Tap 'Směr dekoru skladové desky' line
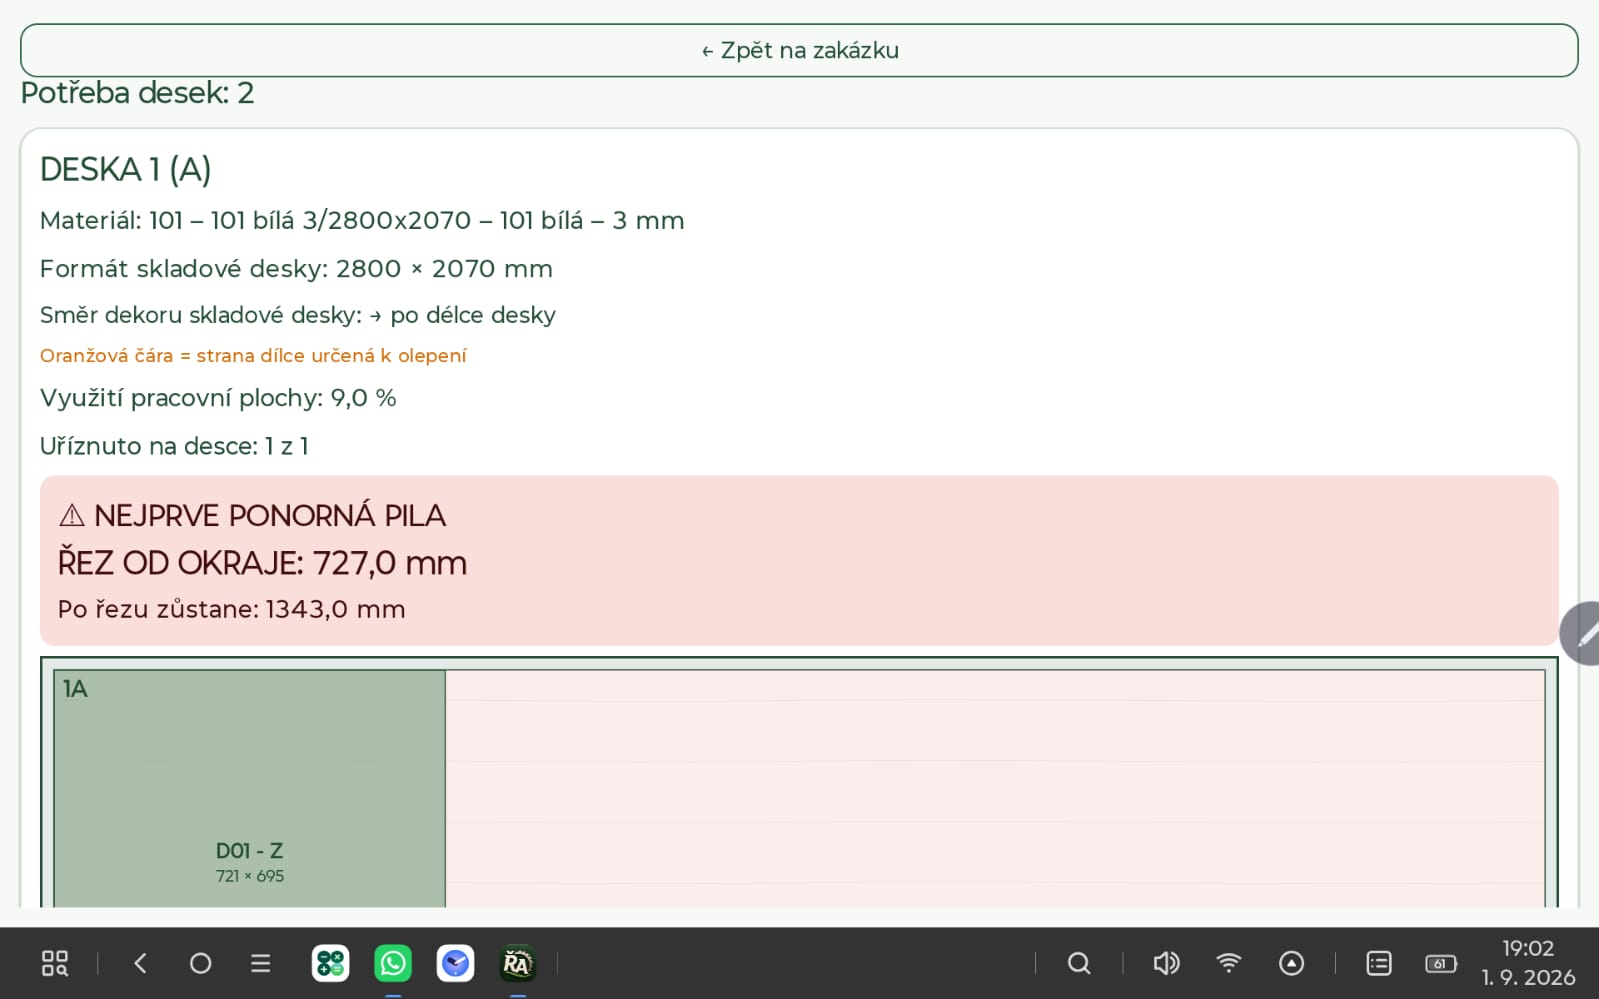Viewport: 1599px width, 999px height. pyautogui.click(x=298, y=315)
